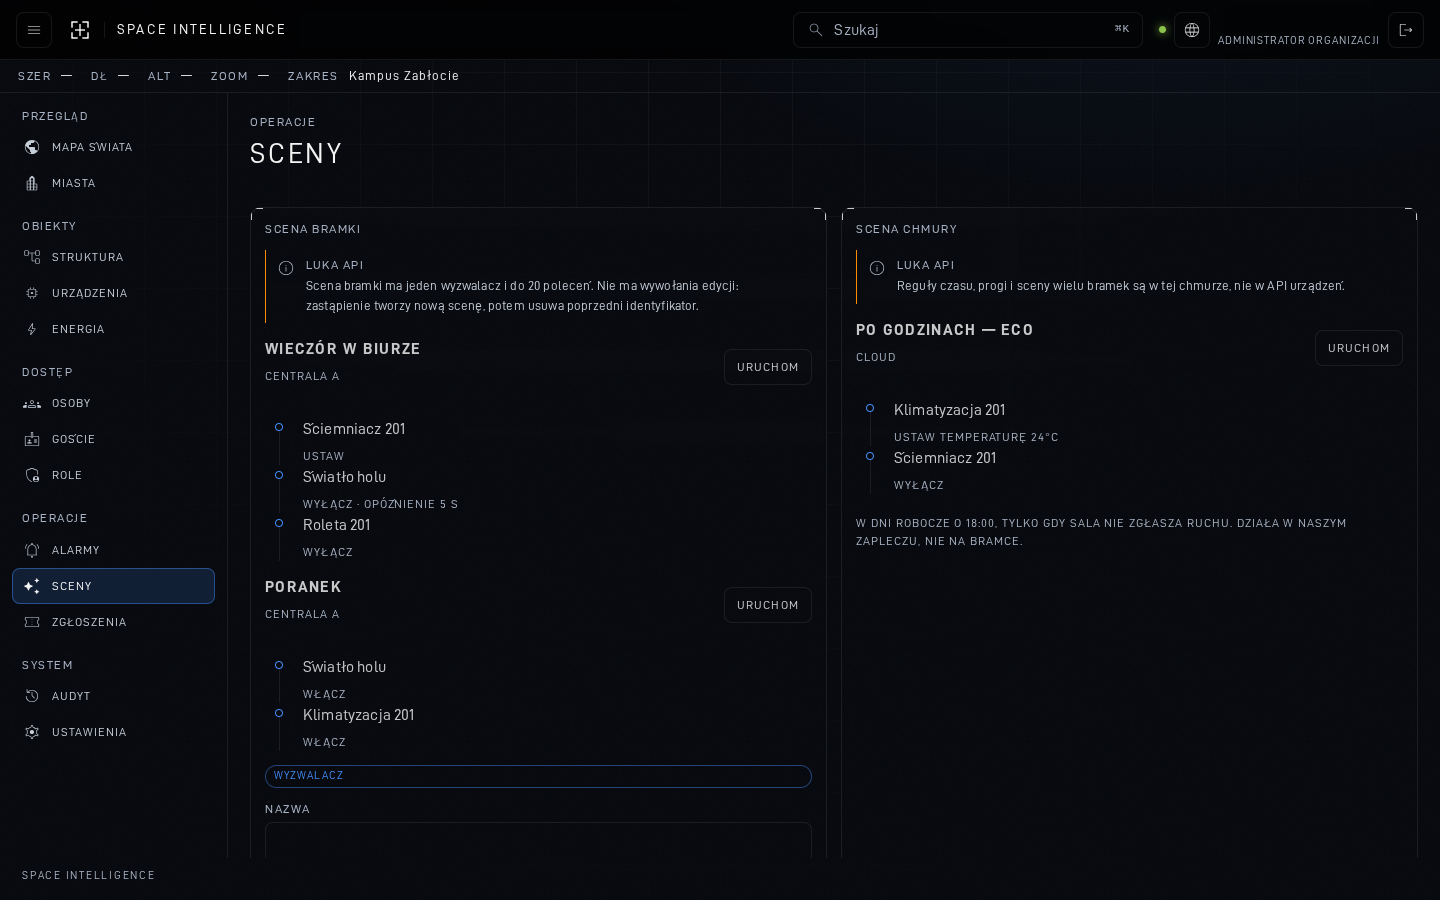
Task: Select the Wyzwalacz pill
Action: [x=538, y=776]
